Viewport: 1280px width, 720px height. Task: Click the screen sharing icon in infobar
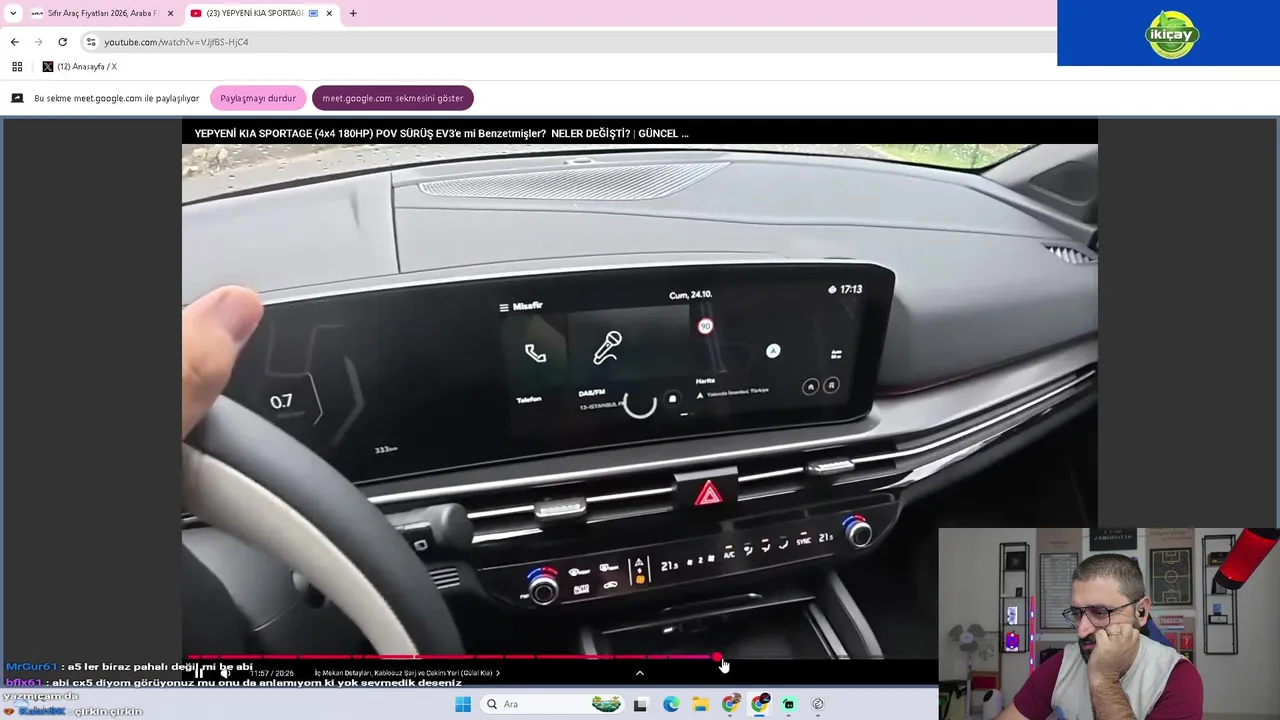17,98
